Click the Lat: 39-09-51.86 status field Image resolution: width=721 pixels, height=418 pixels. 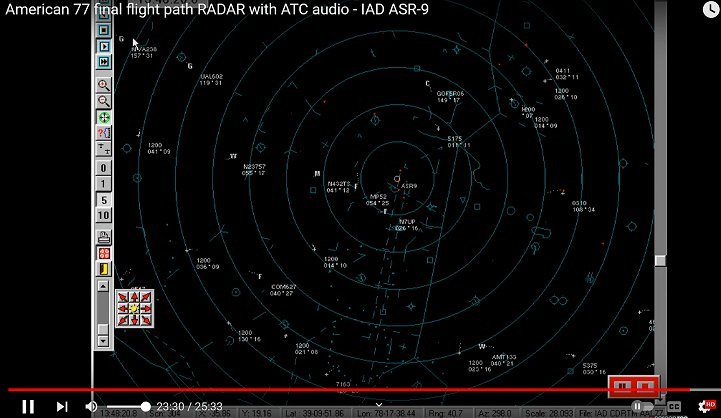tap(315, 413)
